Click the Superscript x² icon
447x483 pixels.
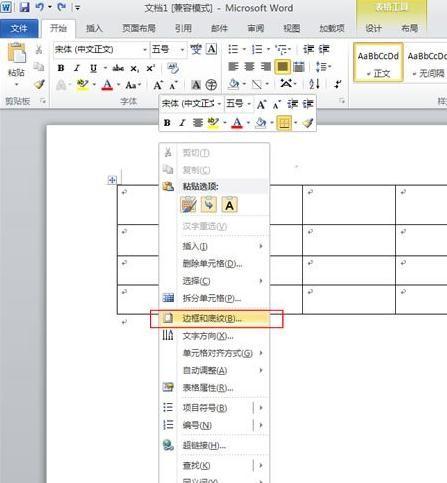[151, 68]
